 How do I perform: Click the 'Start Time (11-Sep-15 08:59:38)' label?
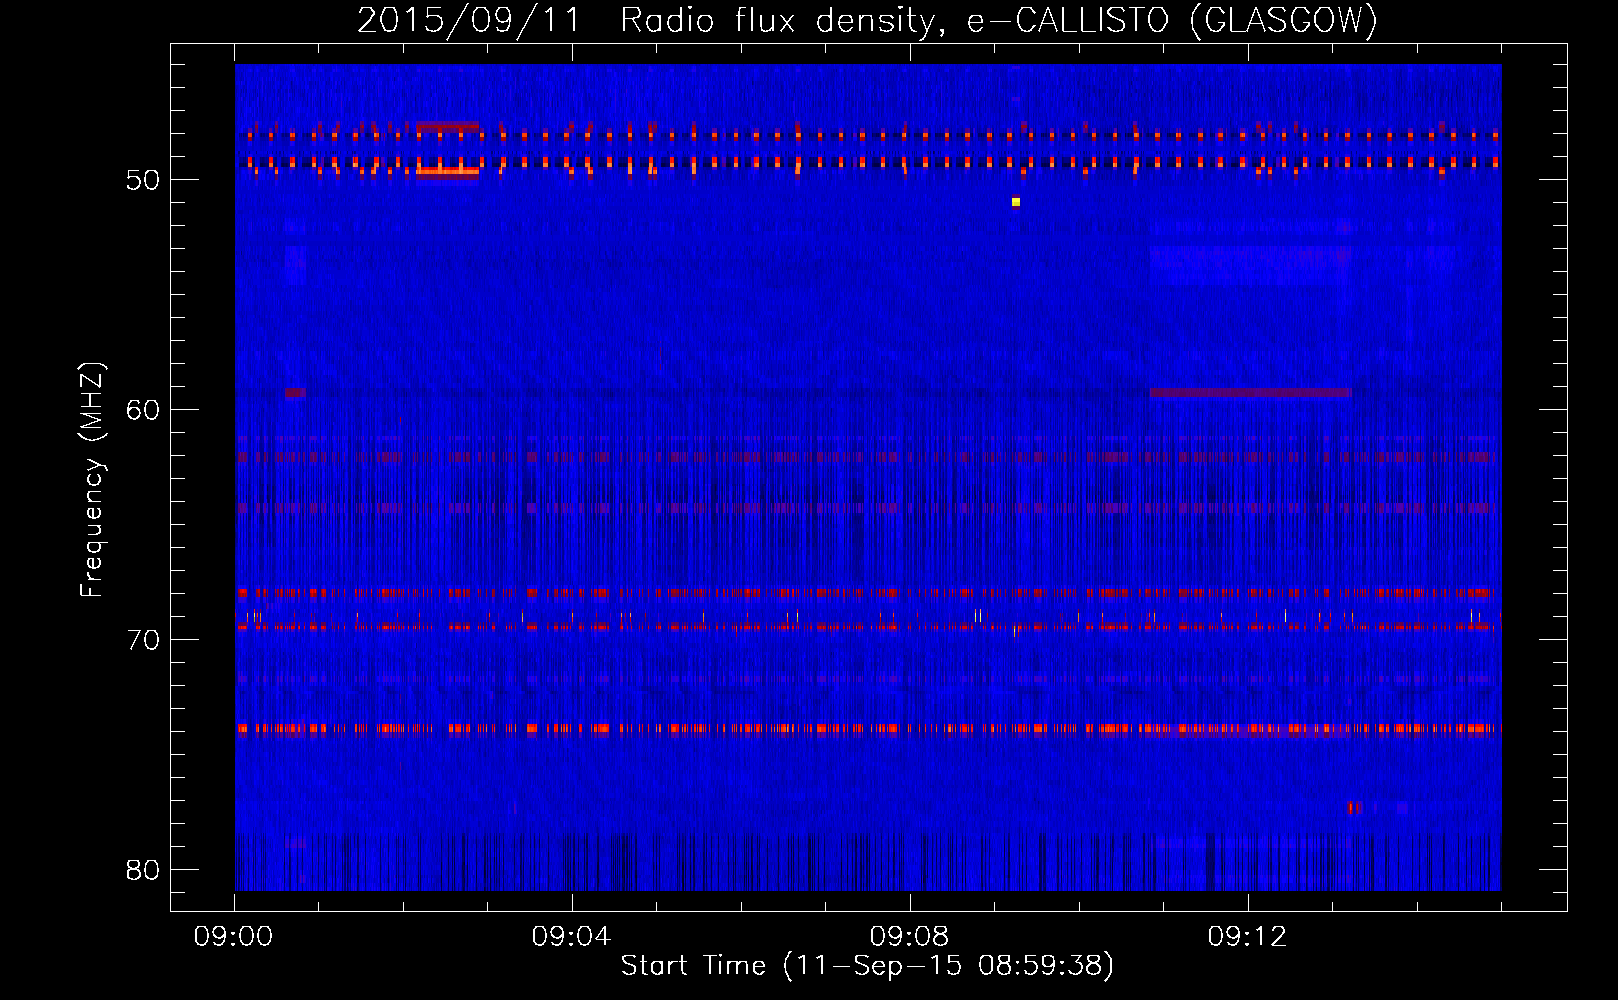tap(867, 966)
